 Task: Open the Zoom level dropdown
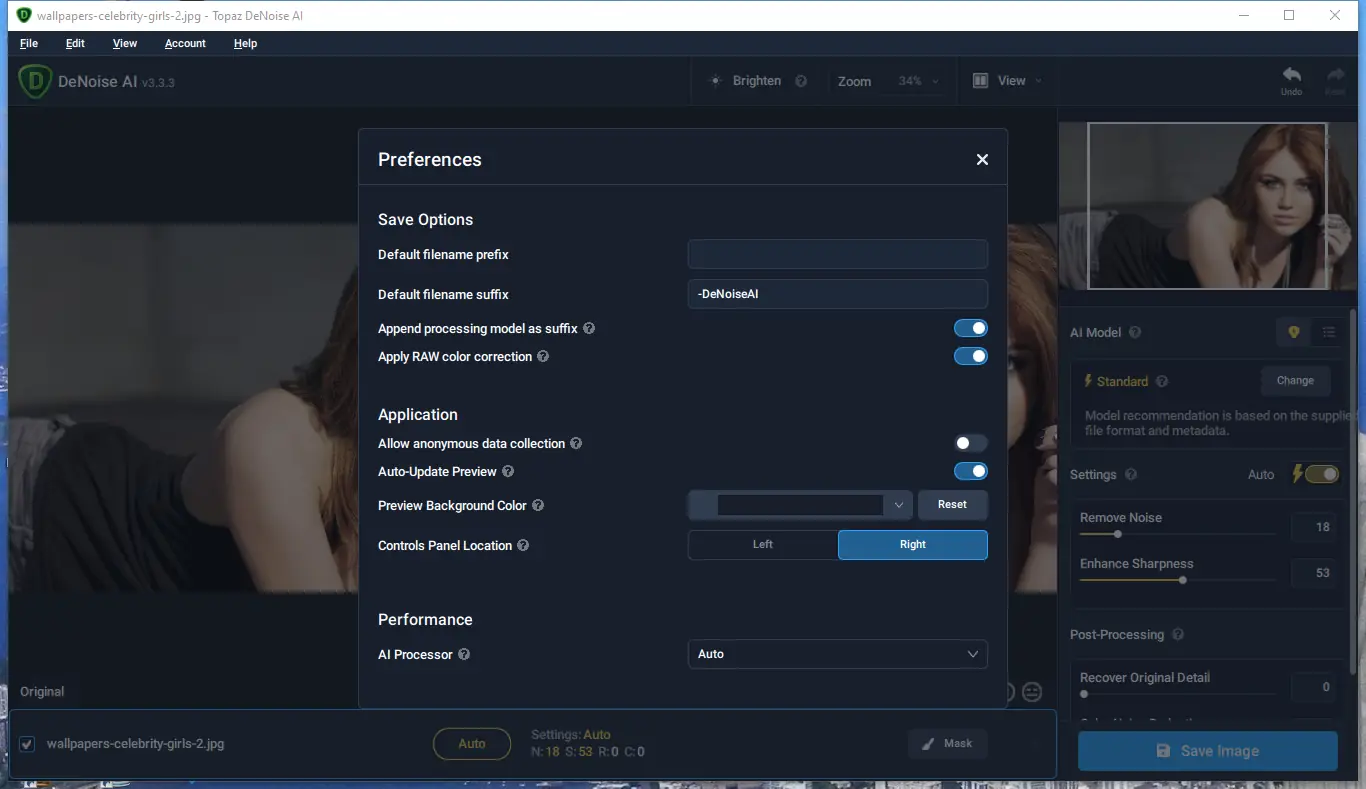(x=916, y=81)
